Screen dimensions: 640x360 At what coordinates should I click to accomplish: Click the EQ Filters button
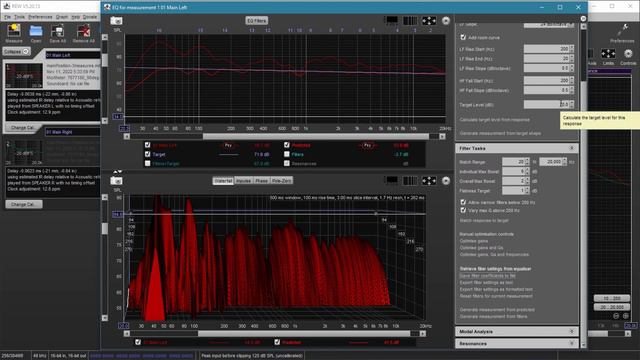click(x=256, y=20)
